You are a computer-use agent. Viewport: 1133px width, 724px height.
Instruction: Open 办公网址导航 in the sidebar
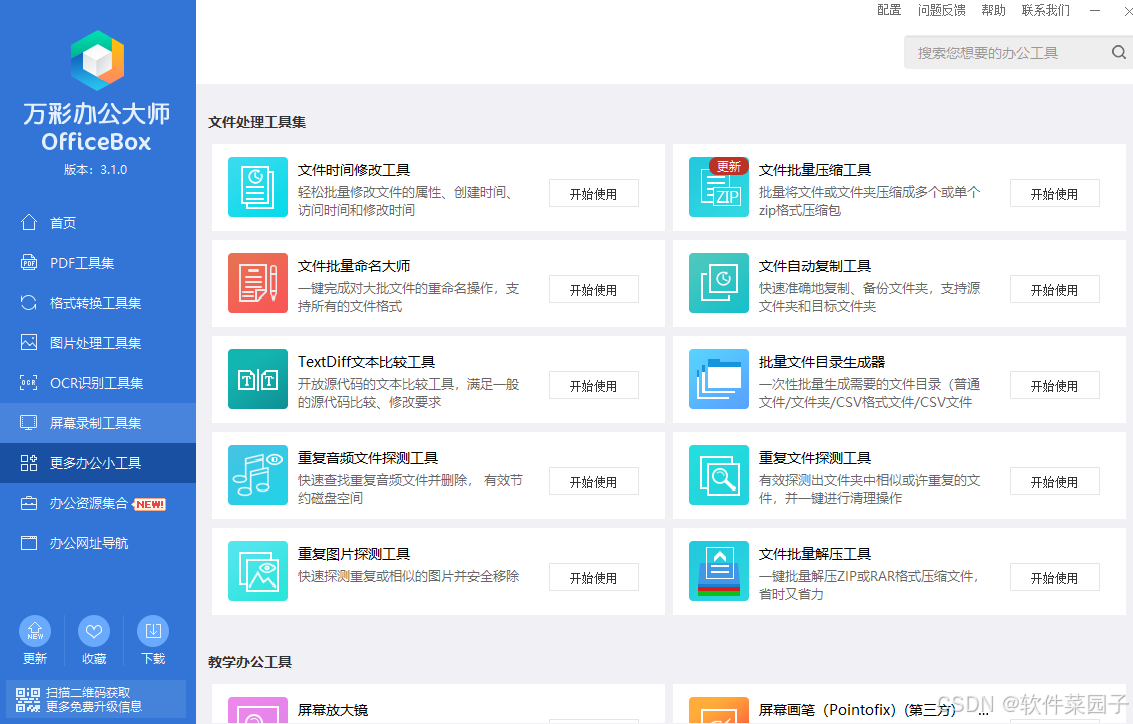98,543
